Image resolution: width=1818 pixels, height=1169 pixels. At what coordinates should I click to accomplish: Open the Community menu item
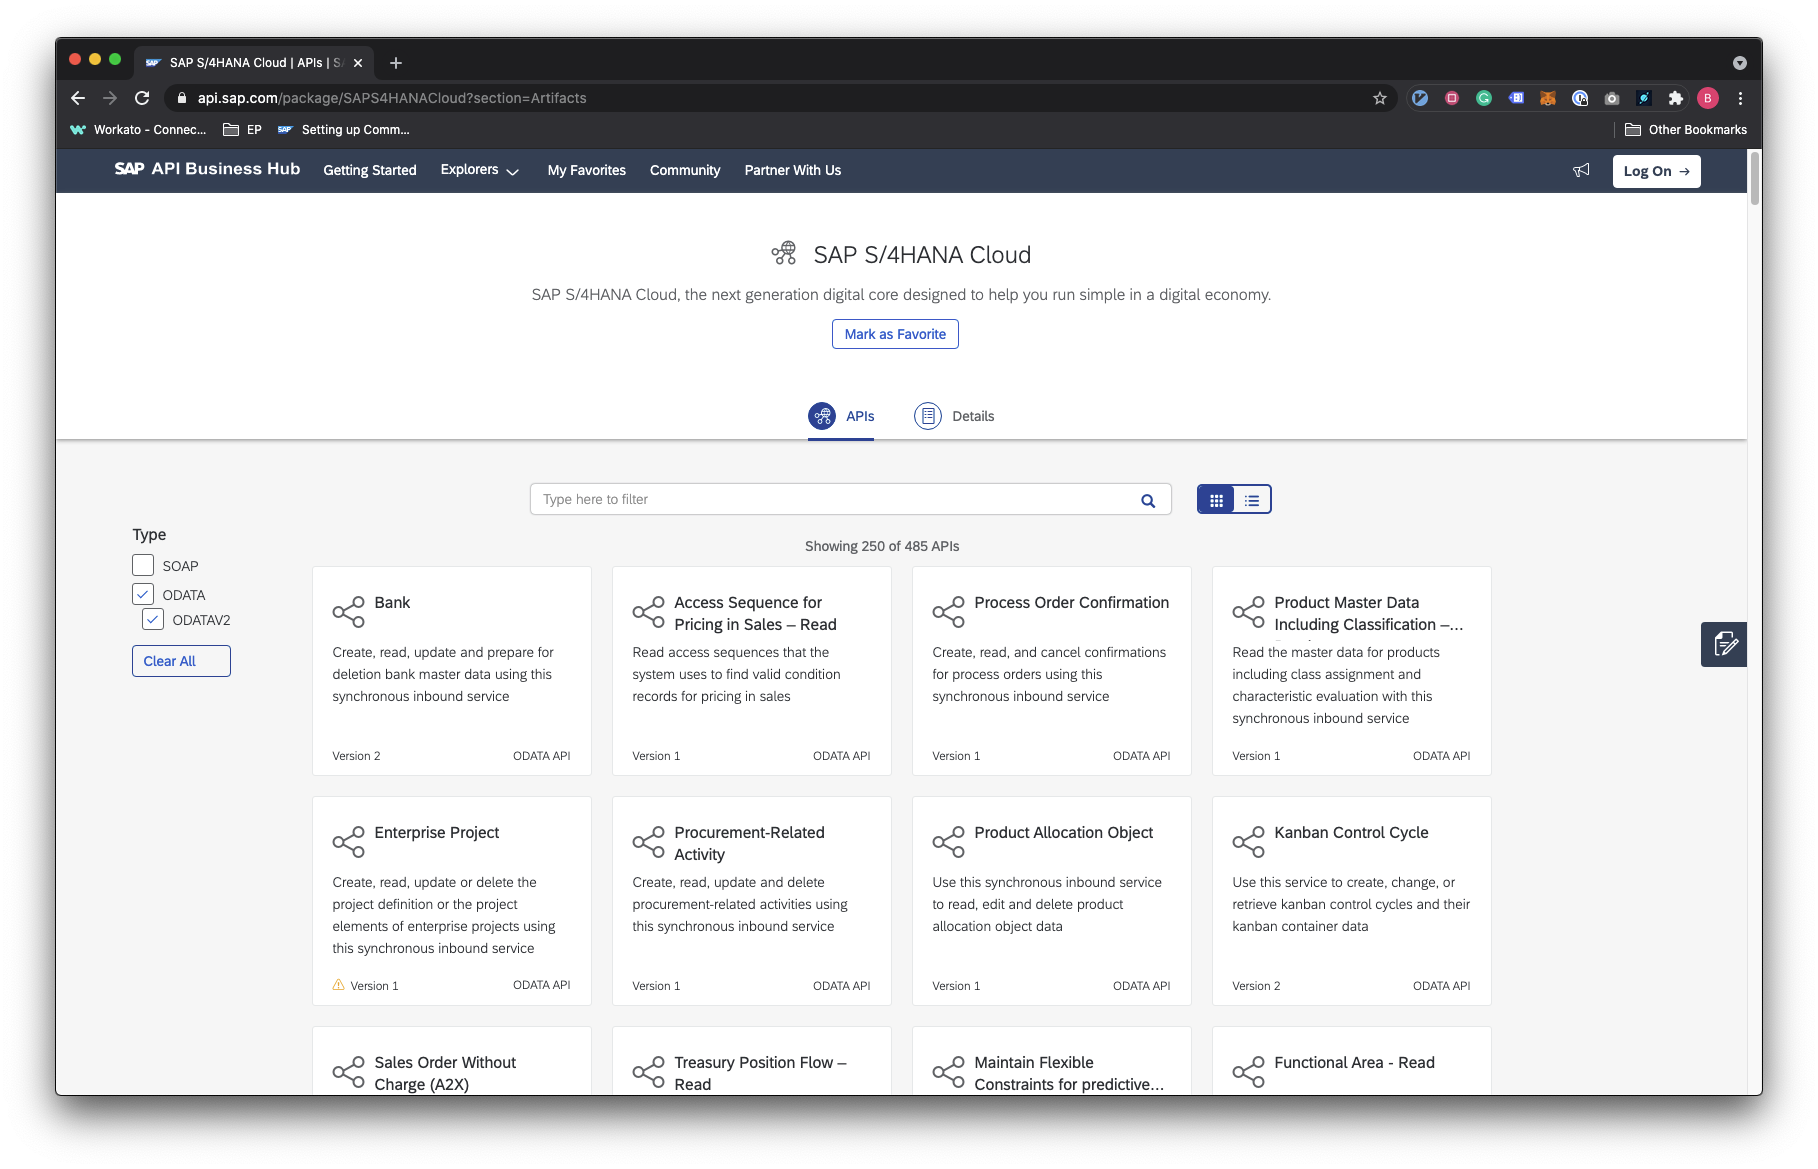[x=684, y=170]
